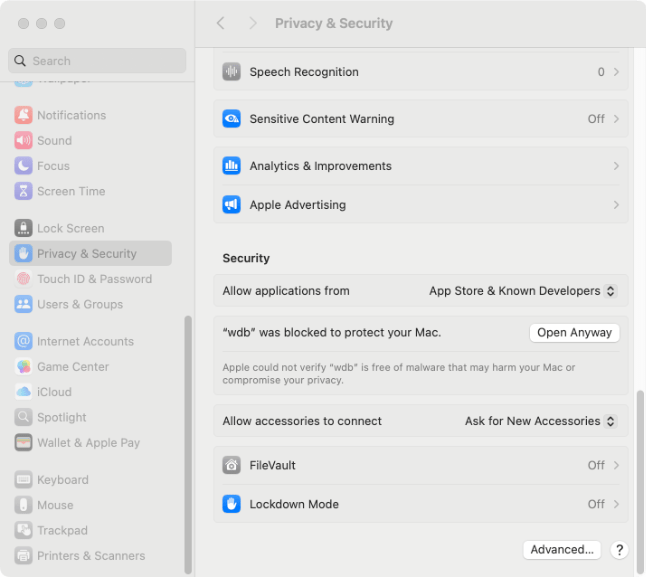
Task: Expand Sensitive Content Warning settings chevron
Action: (616, 119)
